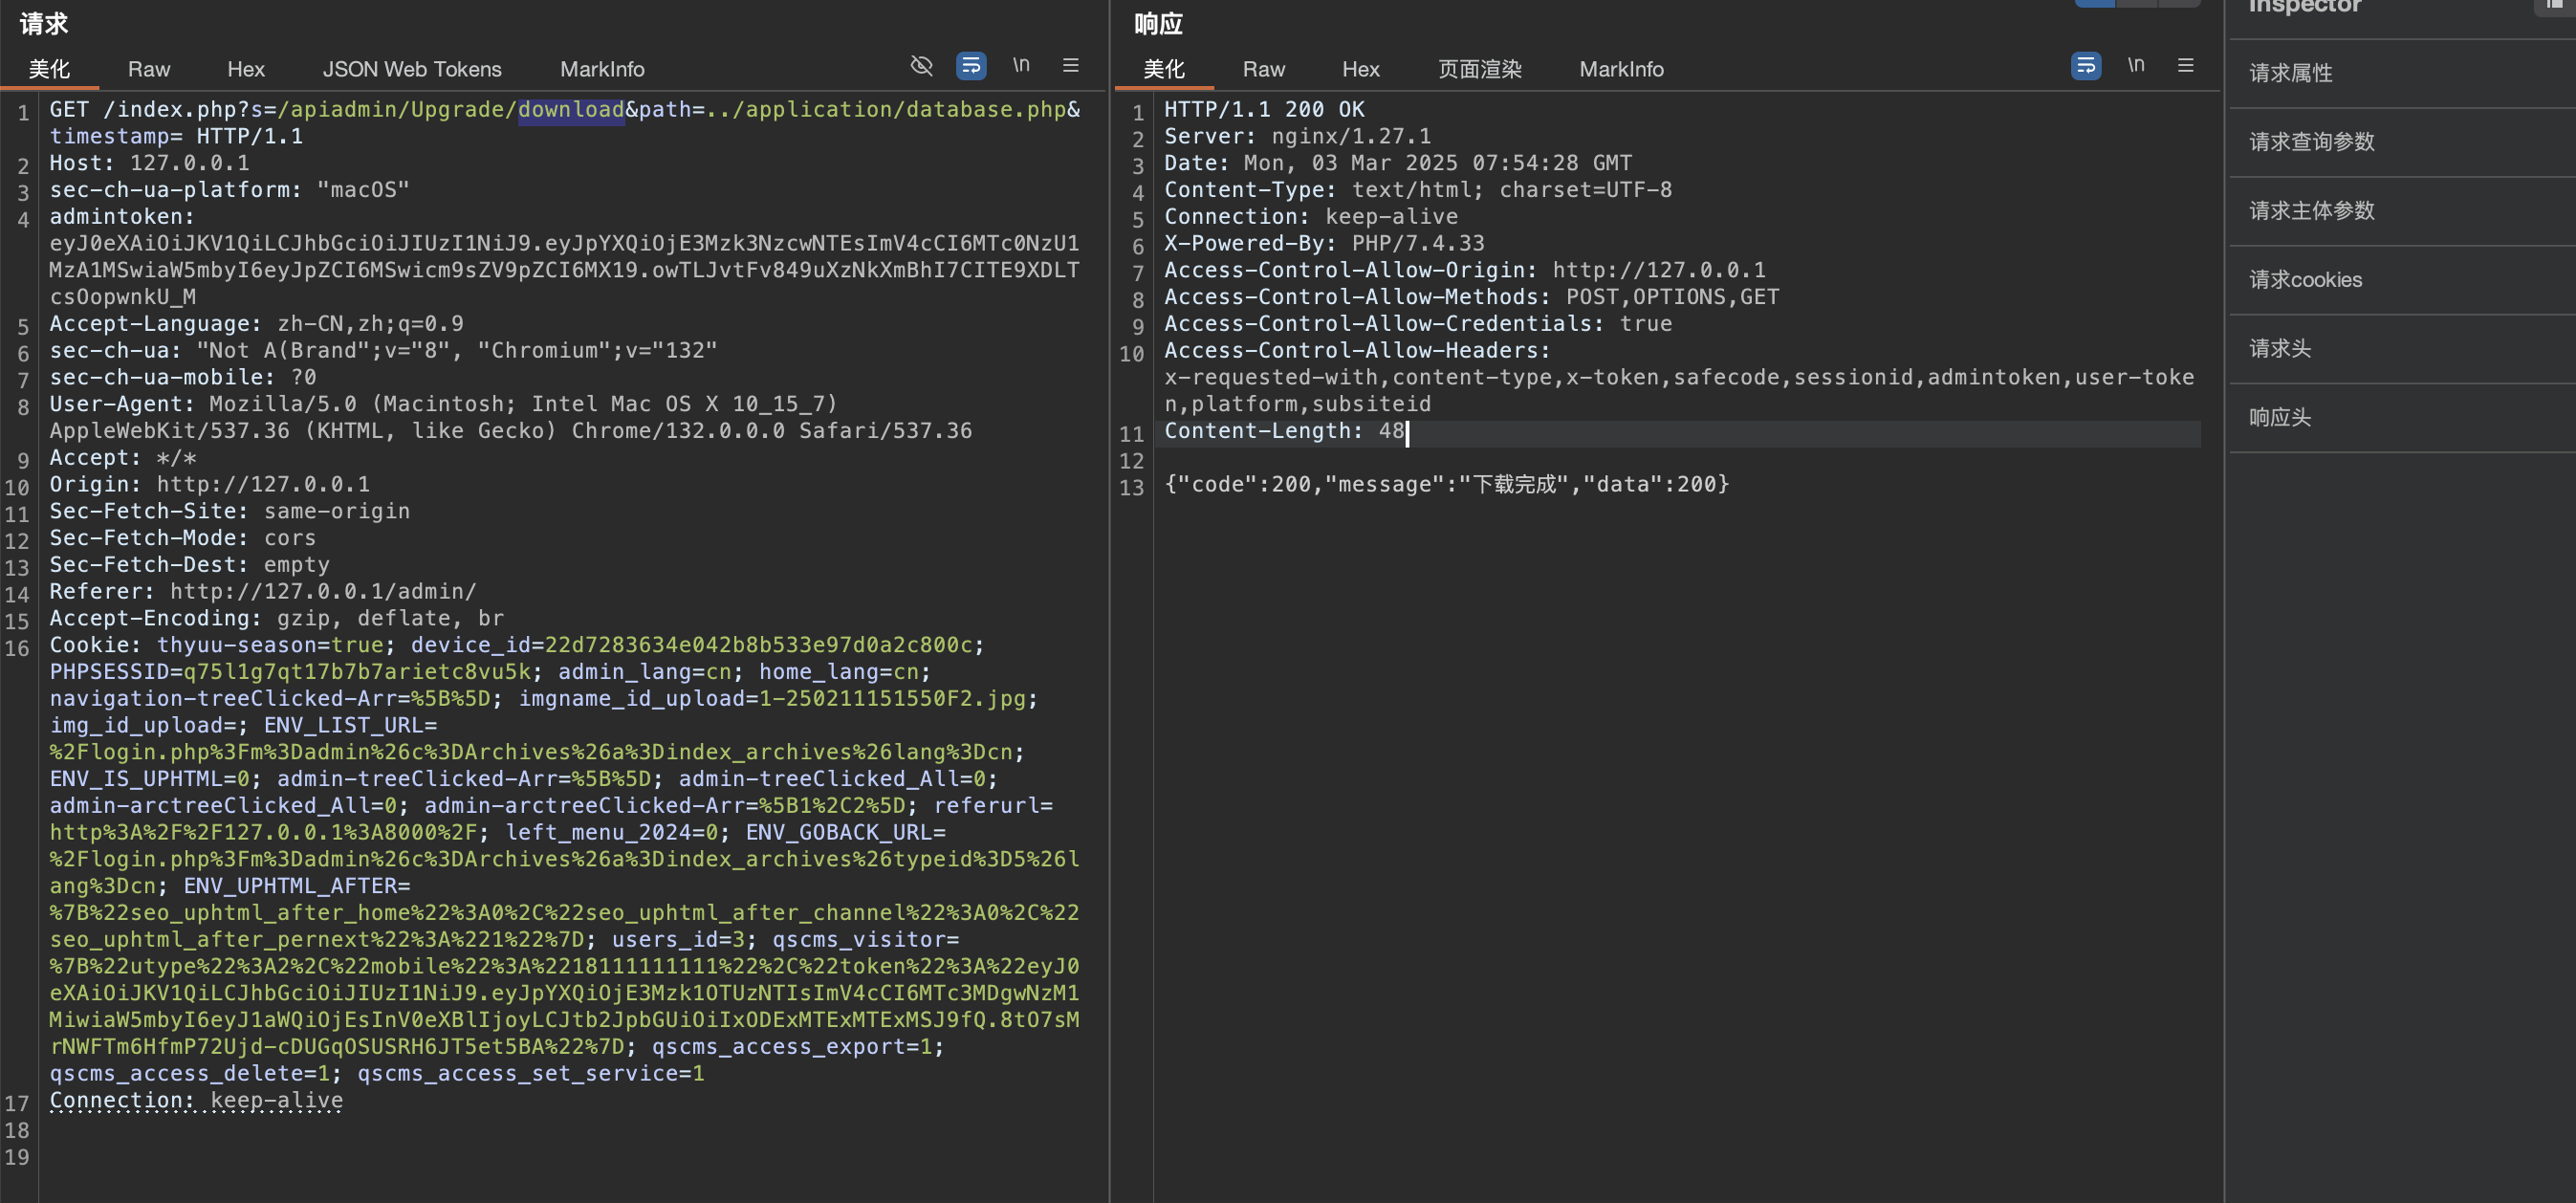Click 'Sec-Fetch-Dest: empty' header line
This screenshot has height=1203, width=2576.
coord(190,565)
